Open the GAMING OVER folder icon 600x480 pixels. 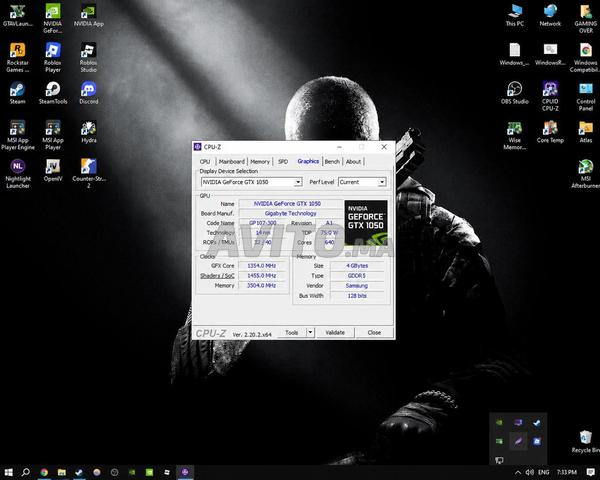coord(586,18)
